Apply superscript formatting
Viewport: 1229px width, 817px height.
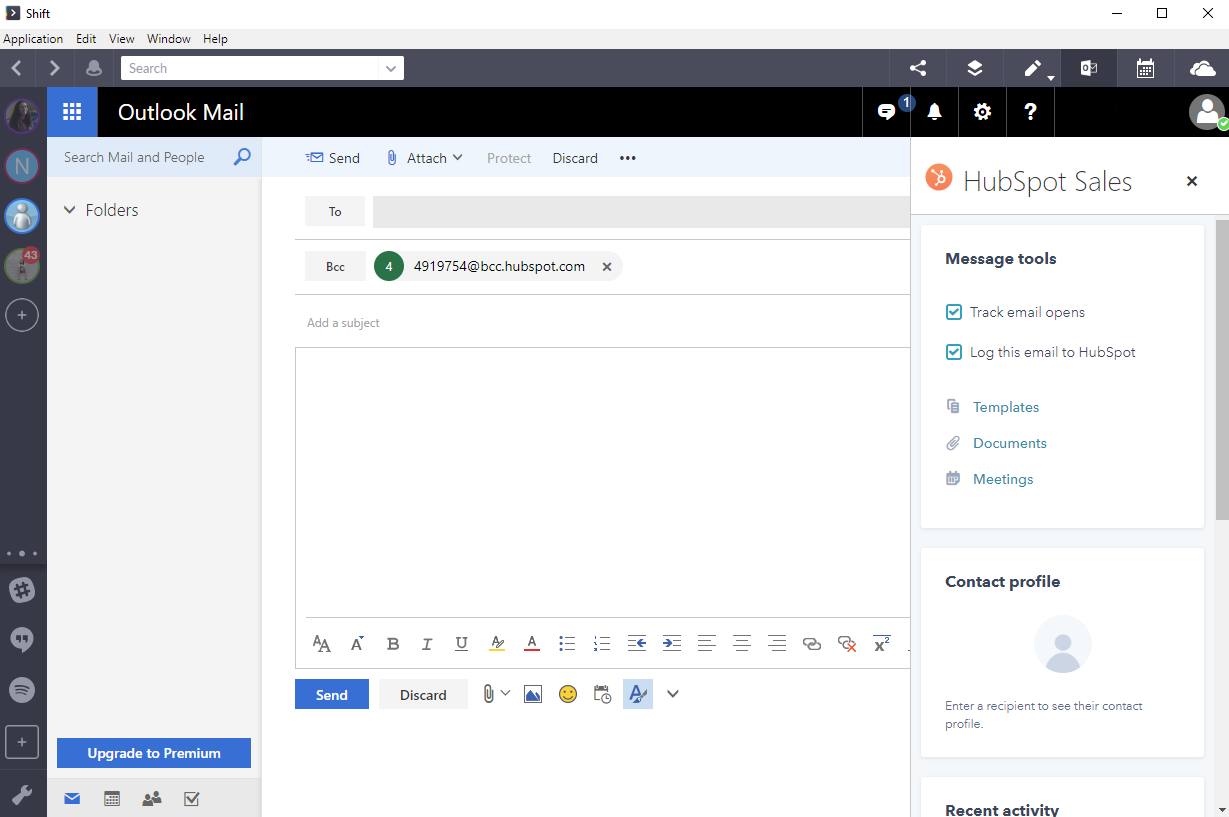[882, 644]
